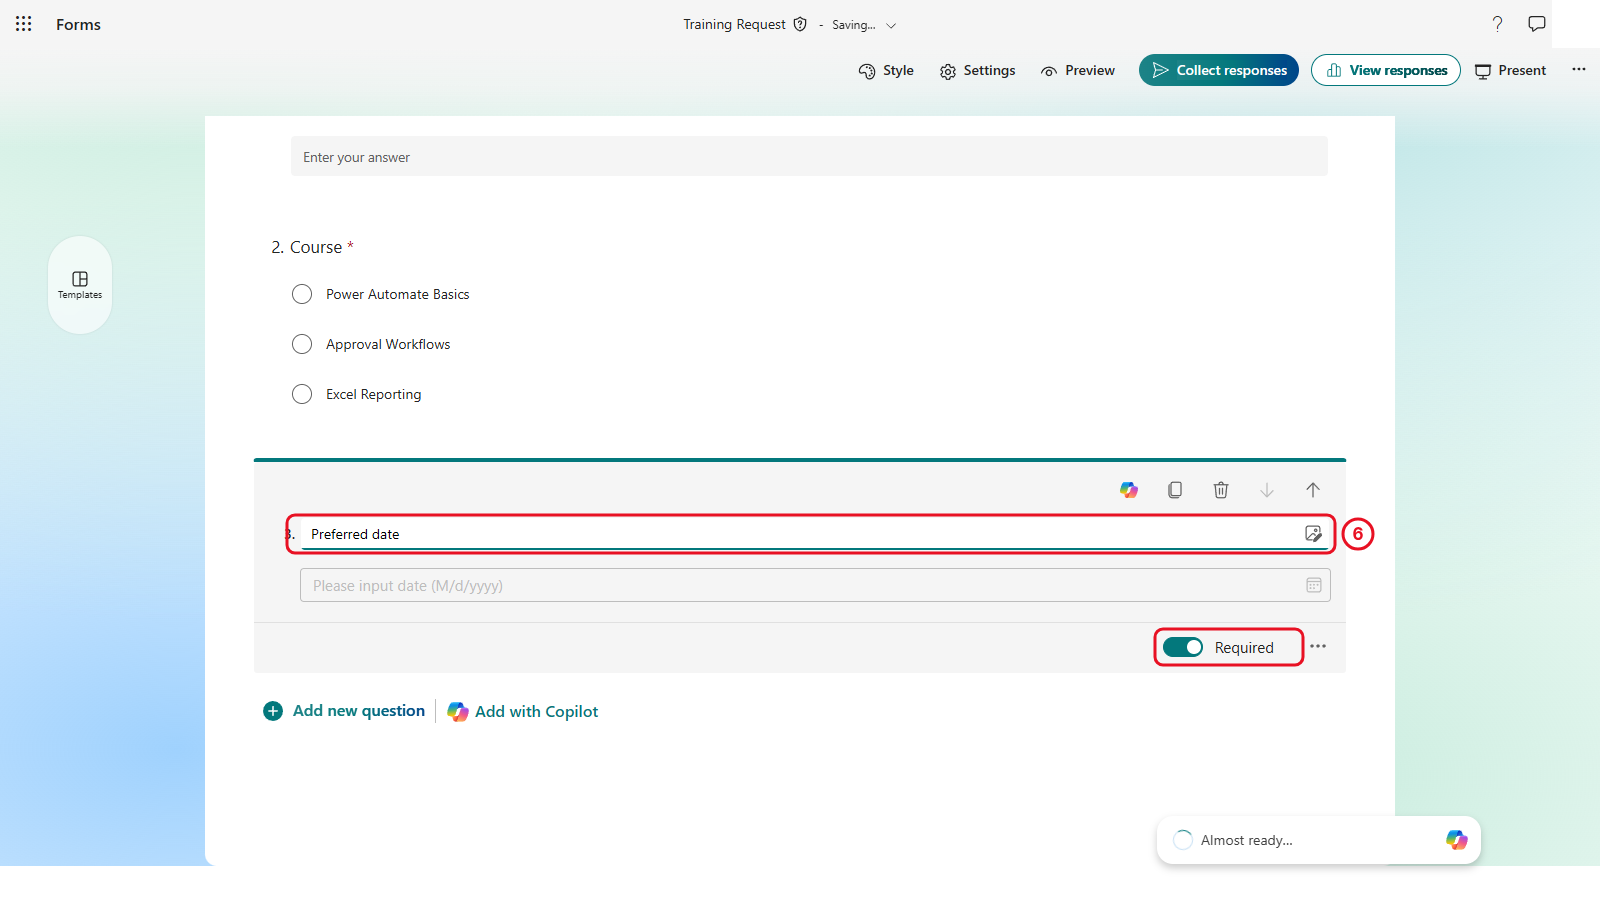Start Present mode
The height and width of the screenshot is (900, 1600).
pos(1510,71)
